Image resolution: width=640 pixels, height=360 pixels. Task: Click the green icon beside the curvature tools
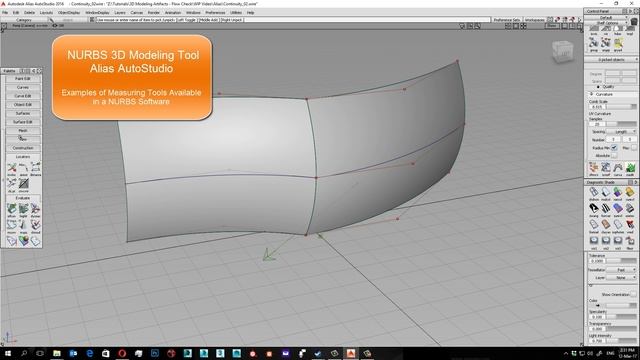pyautogui.click(x=630, y=169)
